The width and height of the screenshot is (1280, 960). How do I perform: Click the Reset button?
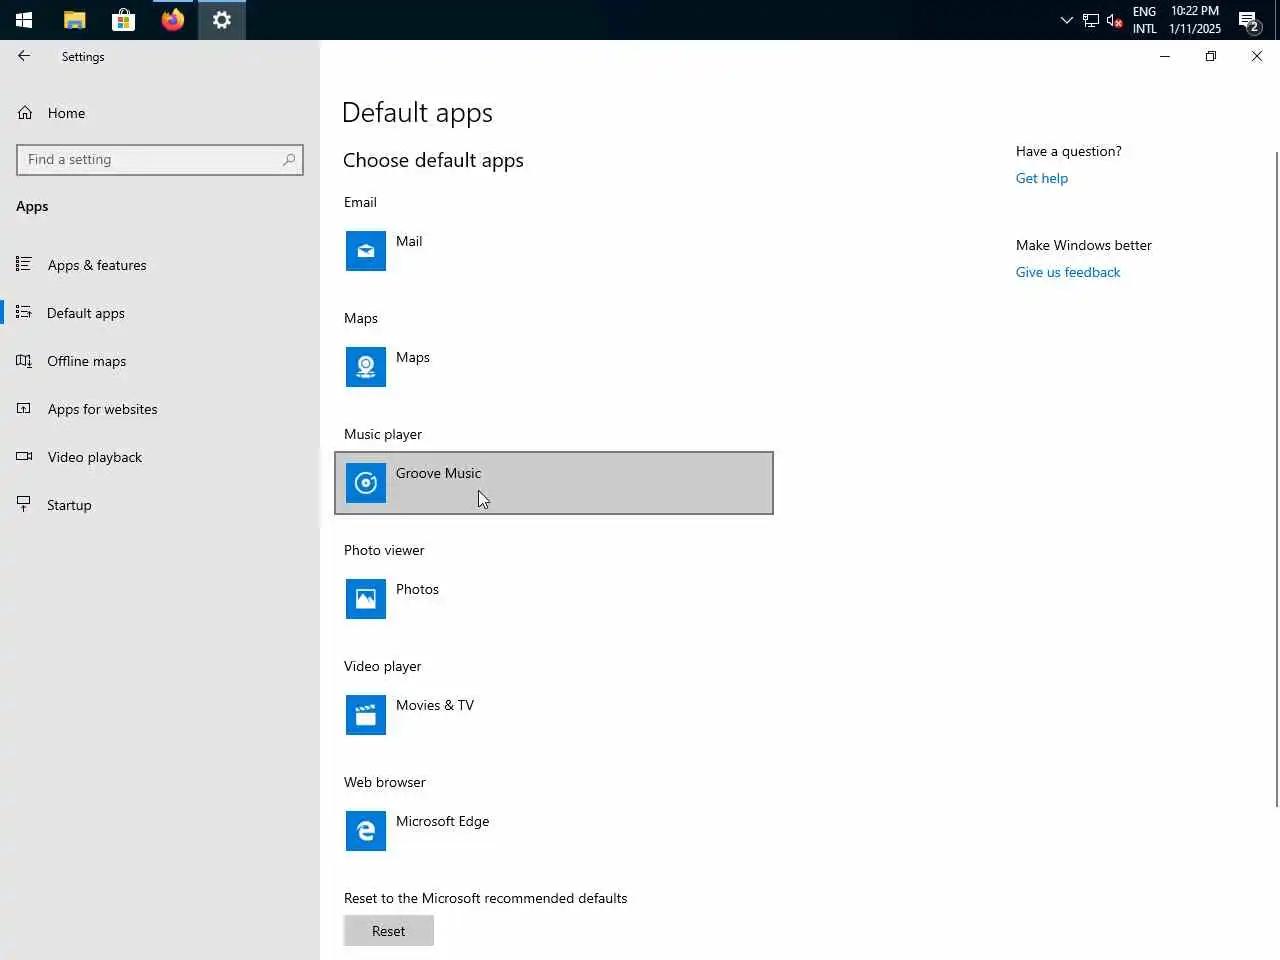point(389,931)
